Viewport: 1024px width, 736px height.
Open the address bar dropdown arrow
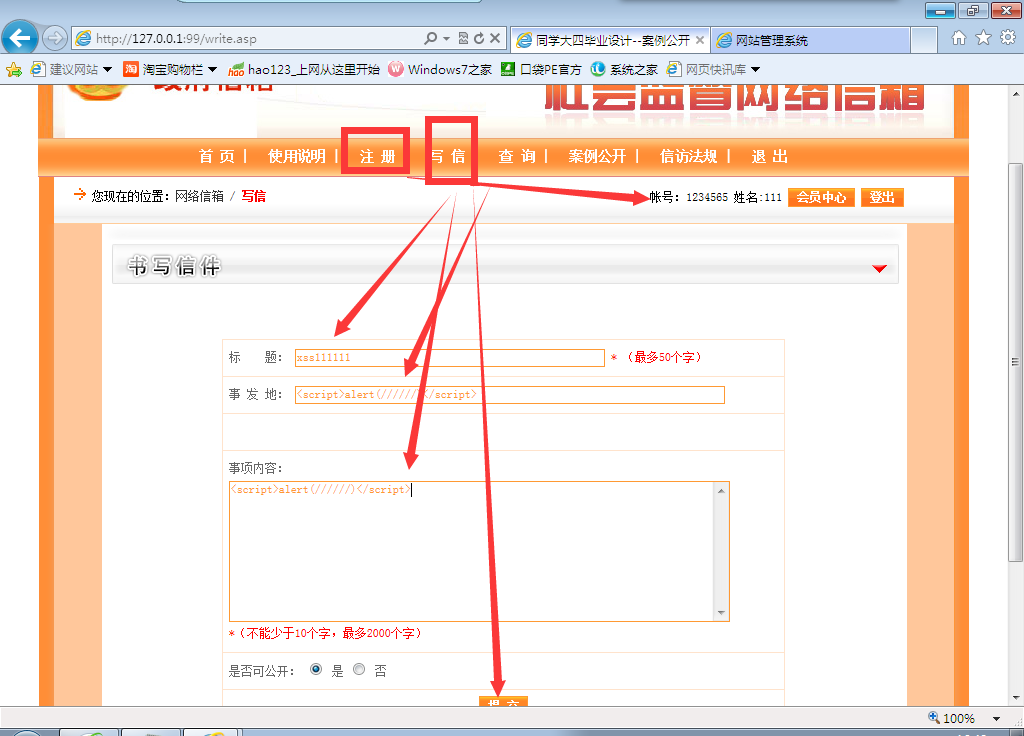(447, 39)
